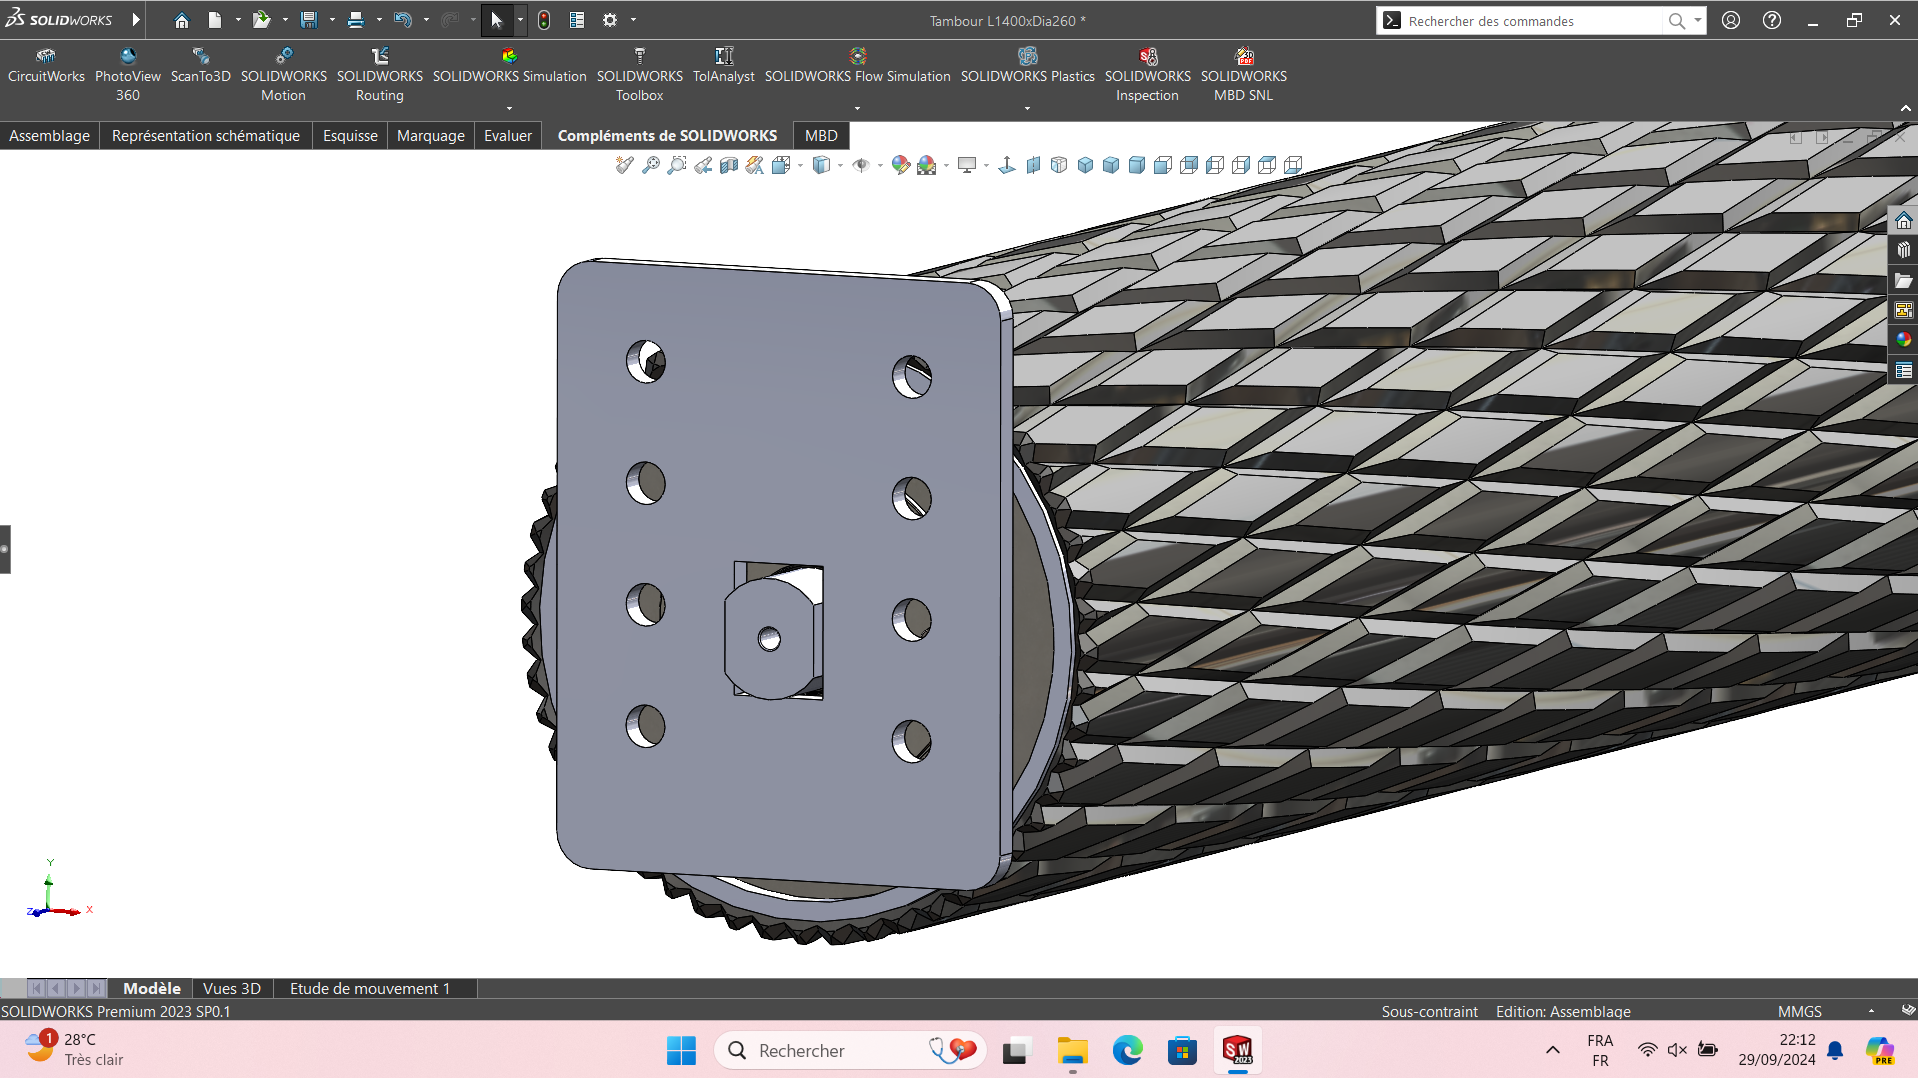Click the Open document folder icon

[x=262, y=20]
